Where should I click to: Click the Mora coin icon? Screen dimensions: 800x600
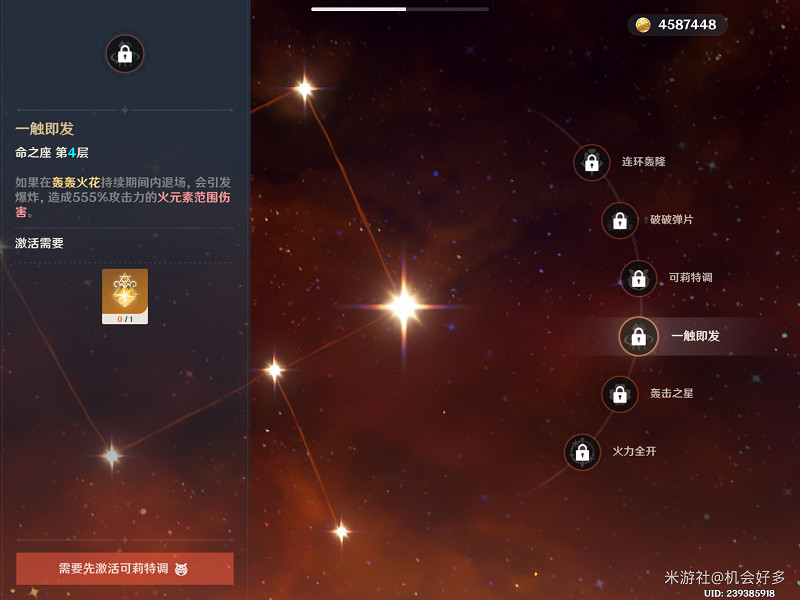pyautogui.click(x=642, y=24)
